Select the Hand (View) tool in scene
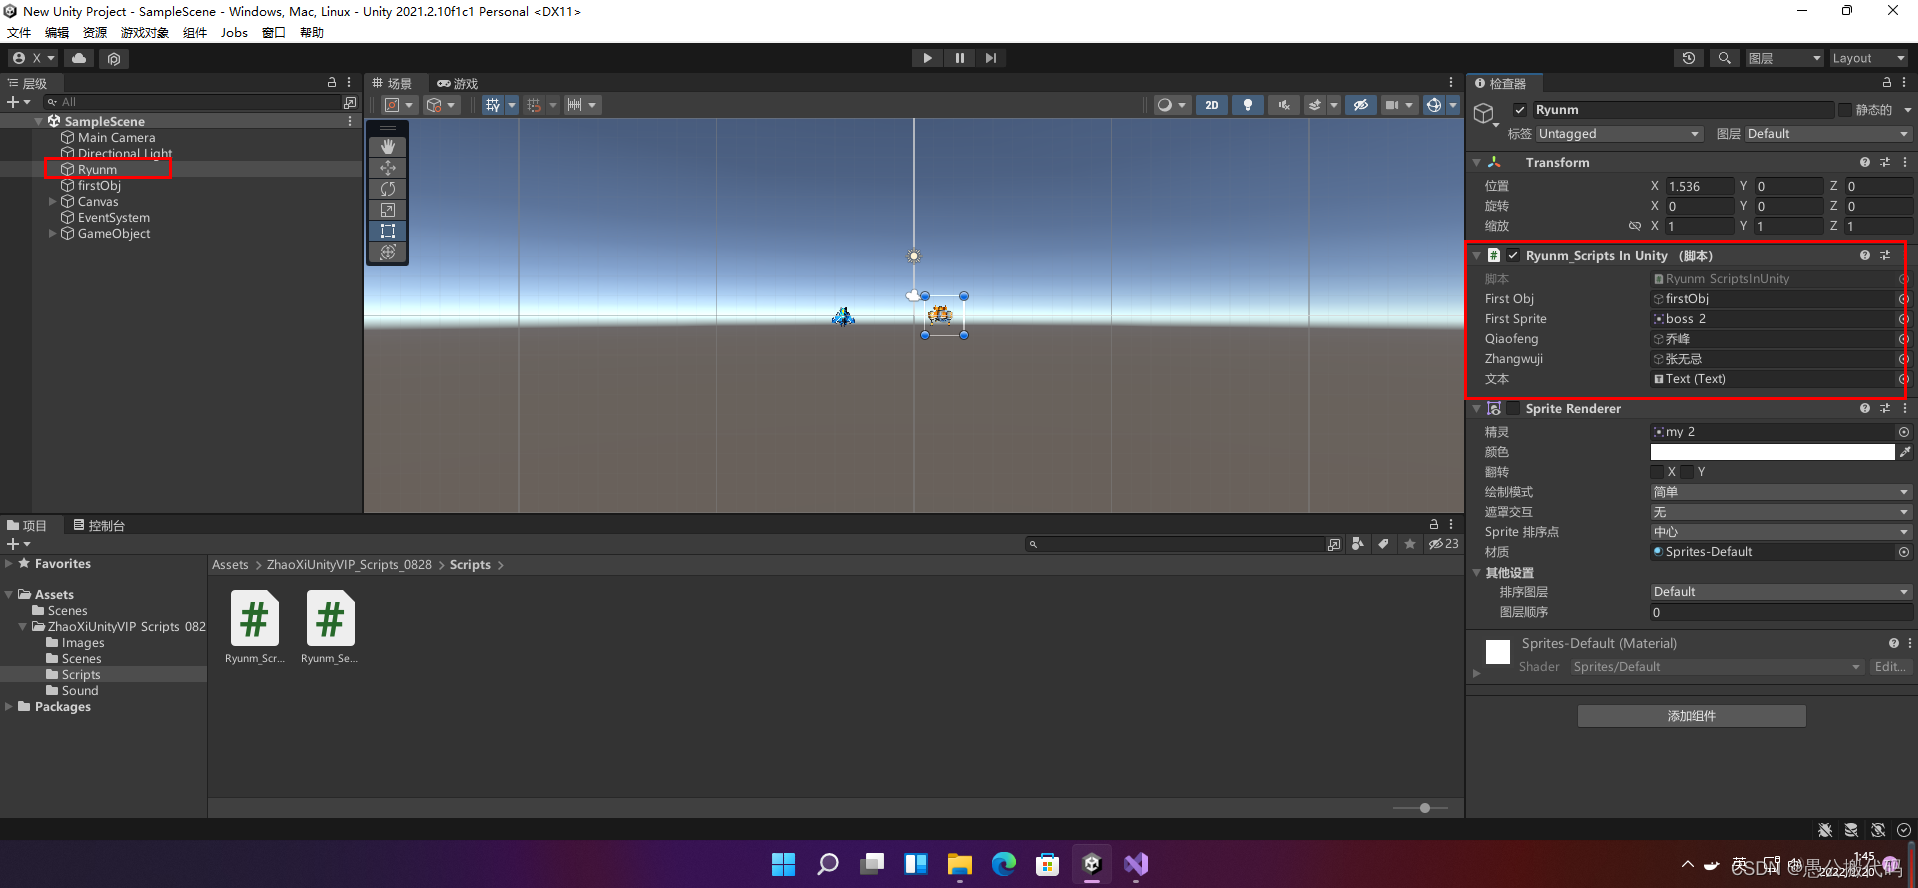Screen dimensions: 1918x888 point(388,147)
